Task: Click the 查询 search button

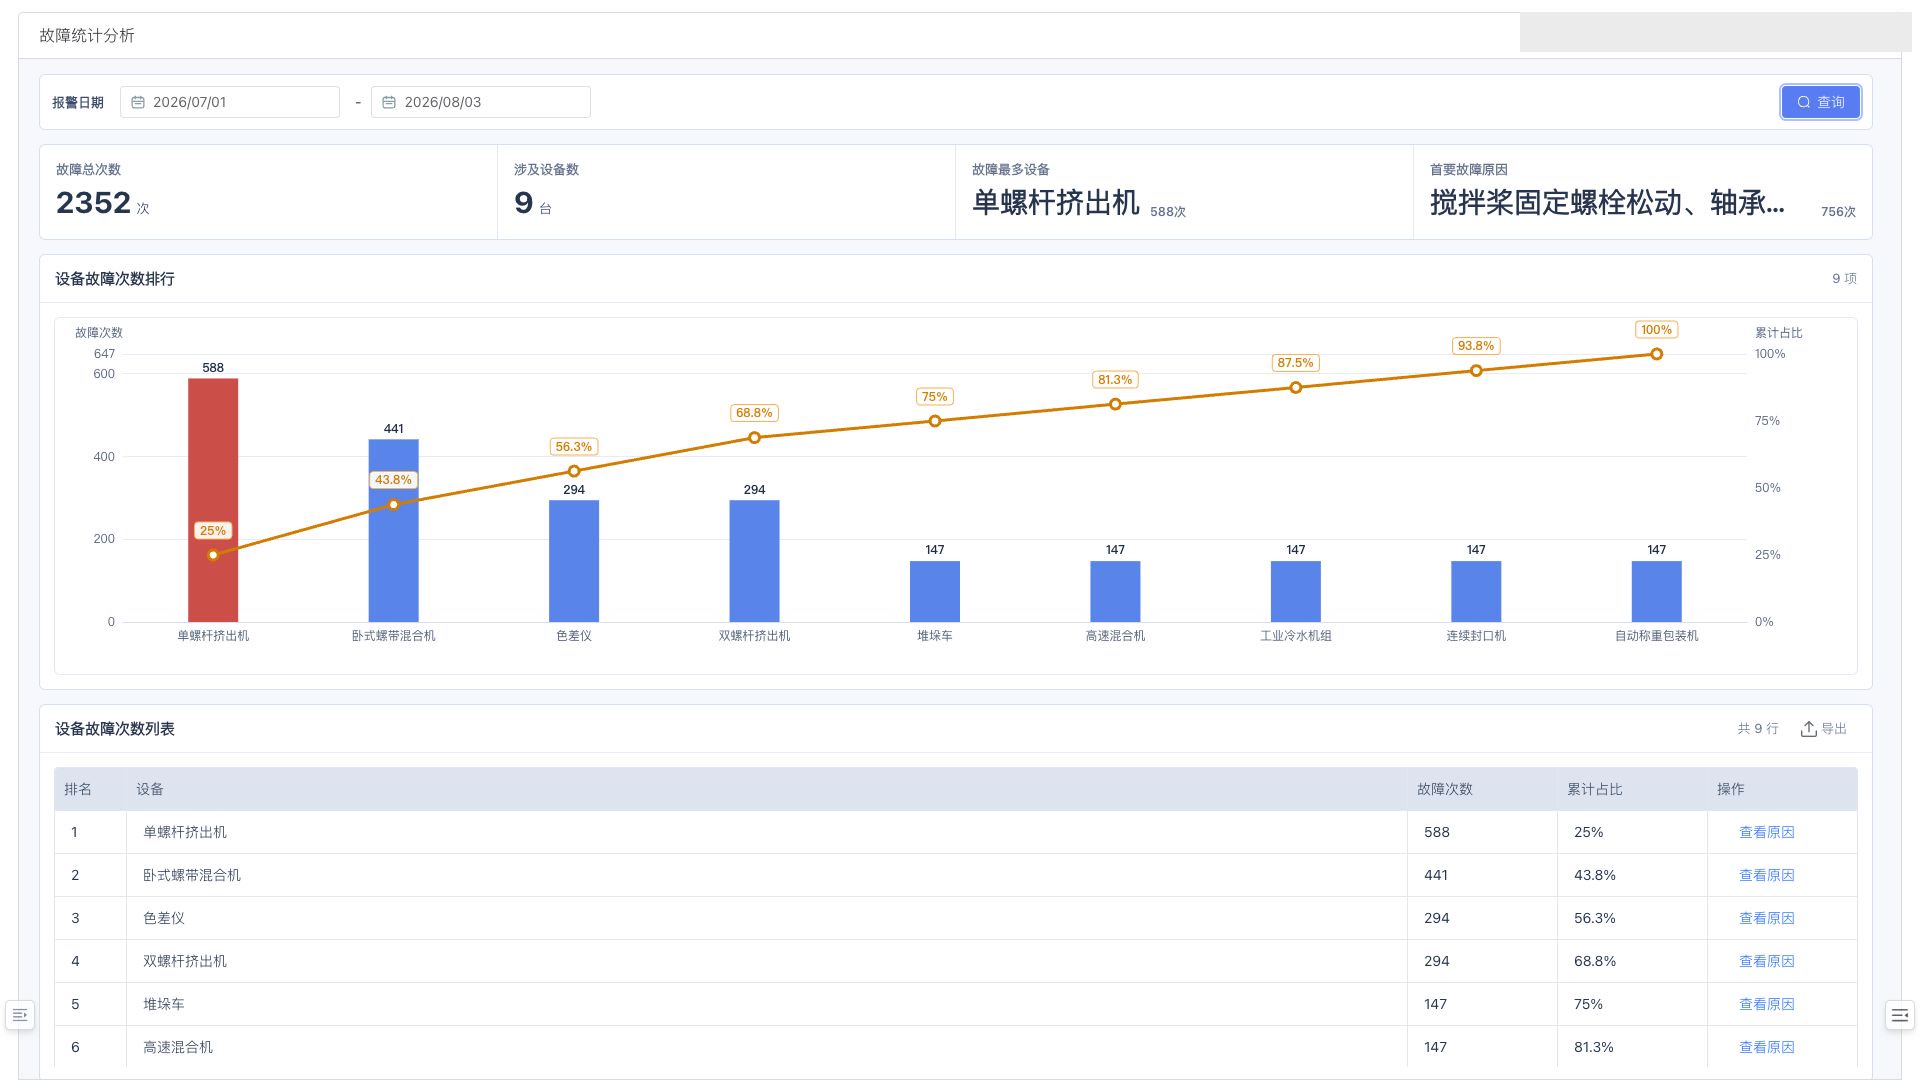Action: click(x=1820, y=102)
